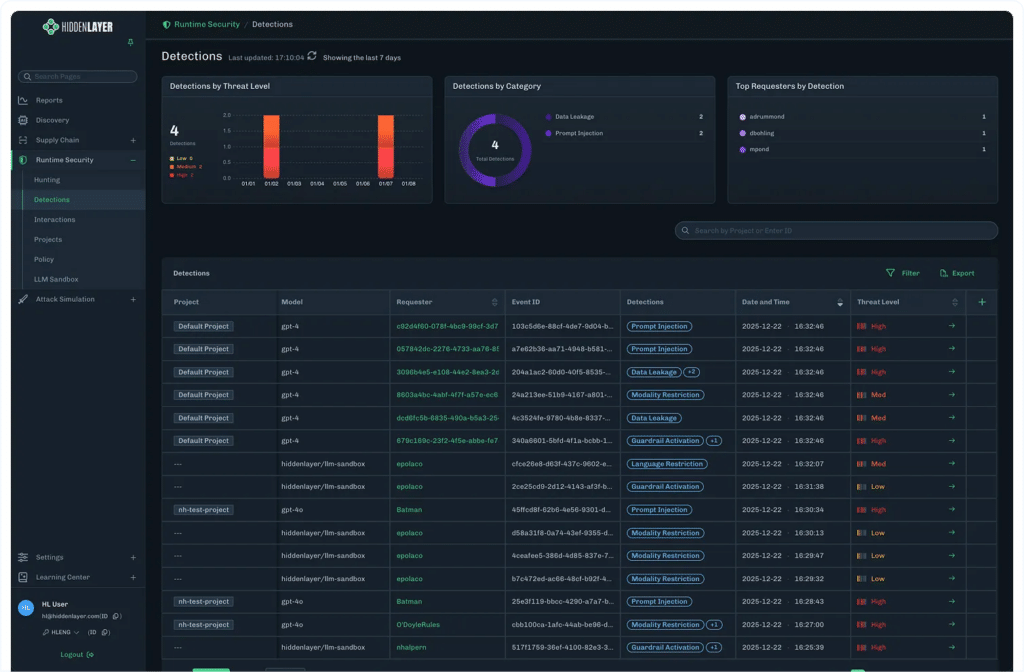Open the HLENG tenant dropdown
The height and width of the screenshot is (672, 1024).
coord(61,632)
